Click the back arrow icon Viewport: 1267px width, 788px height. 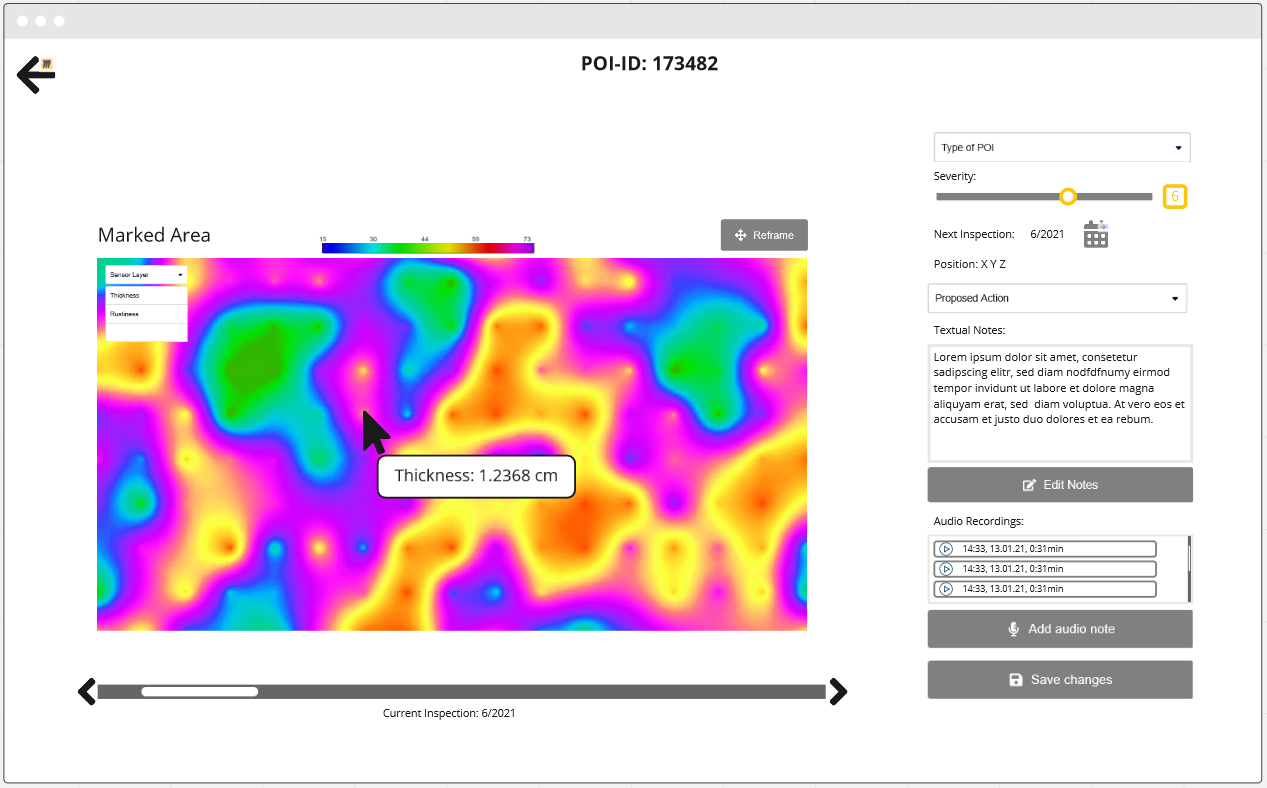tap(35, 75)
